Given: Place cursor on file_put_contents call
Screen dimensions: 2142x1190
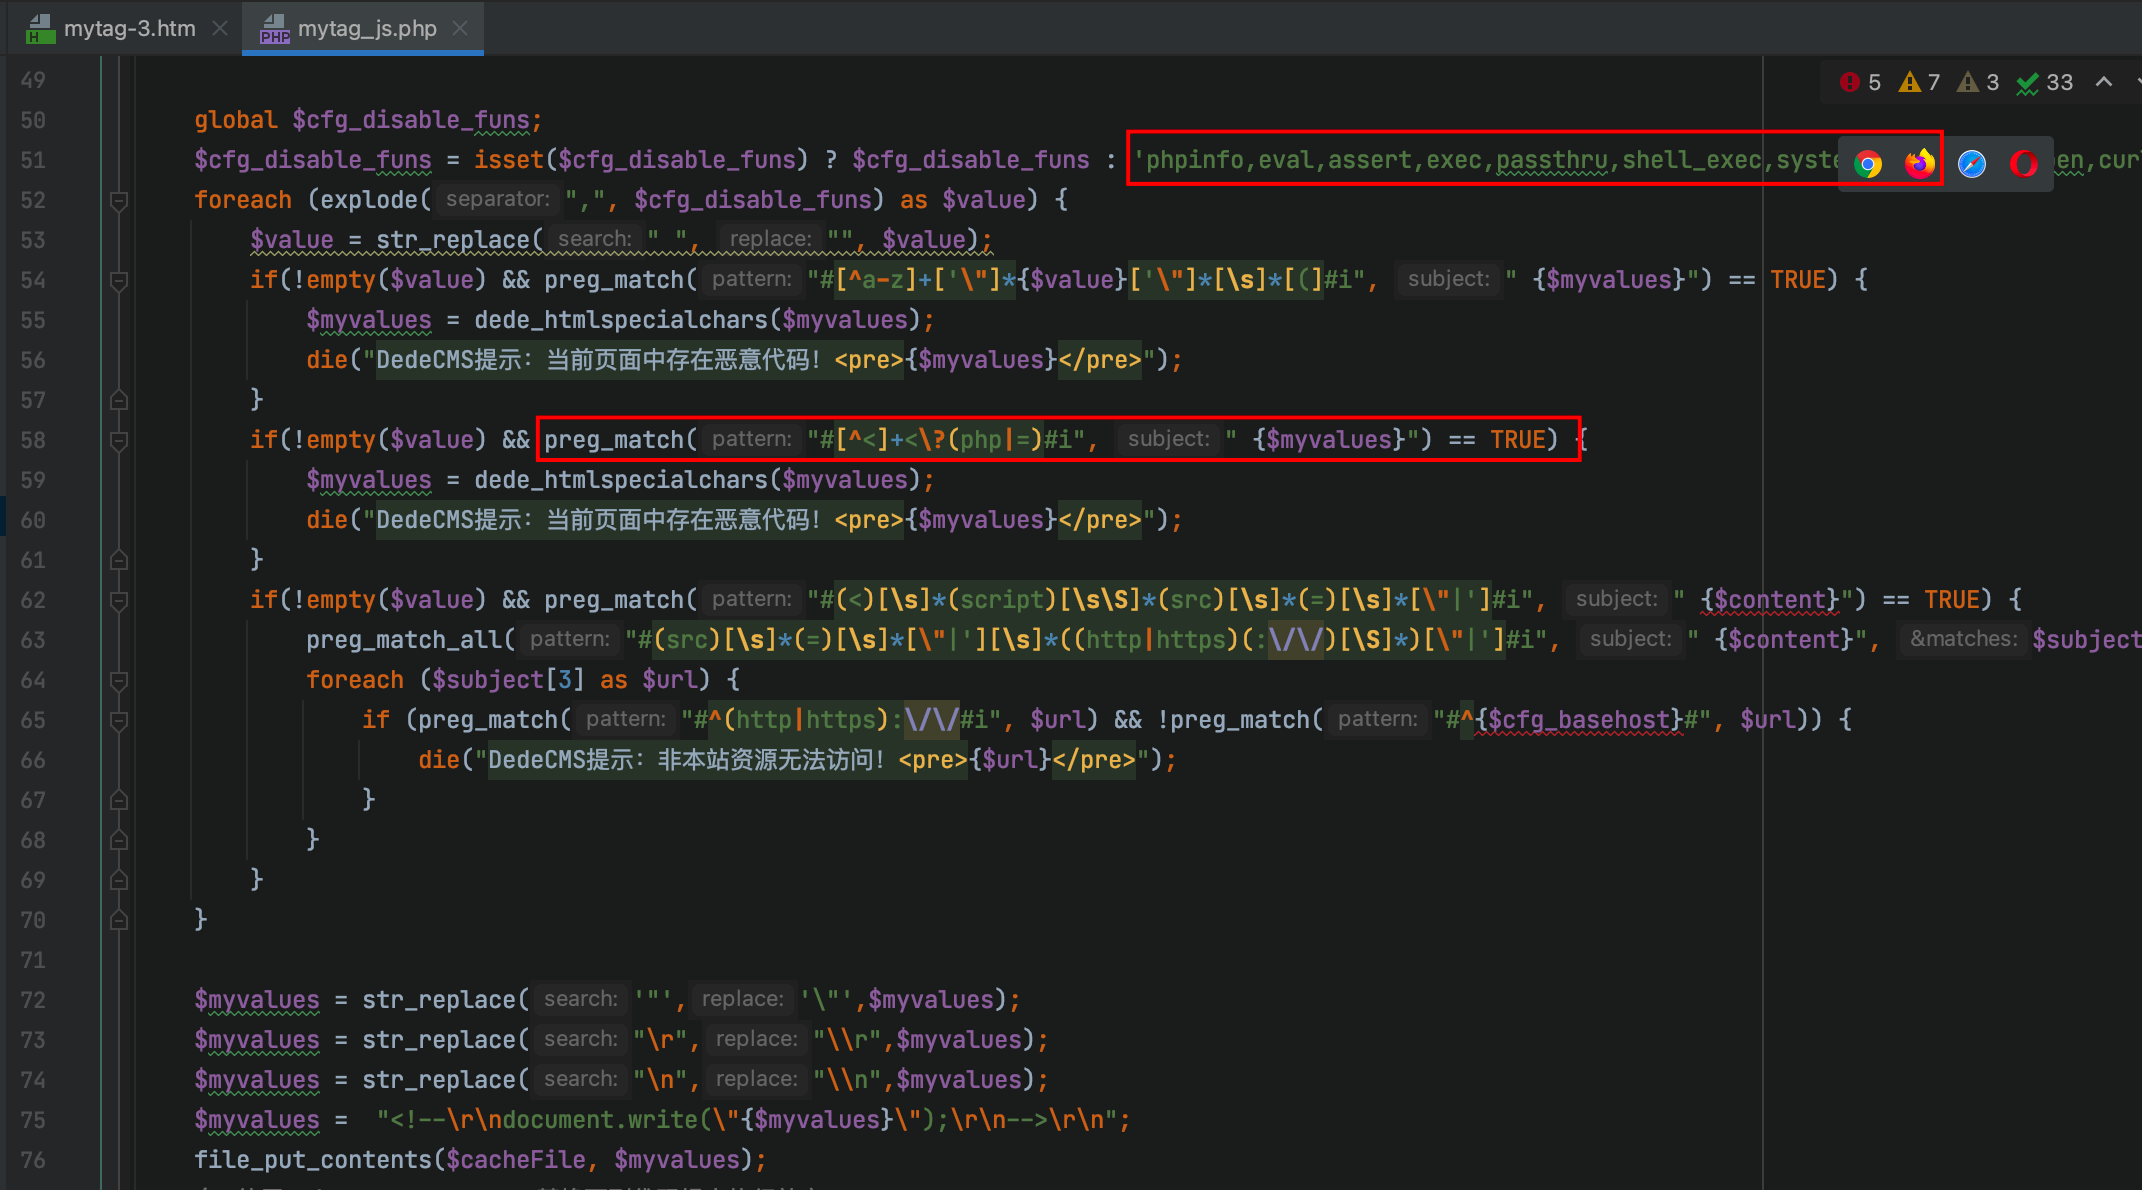Looking at the screenshot, I should [x=312, y=1160].
